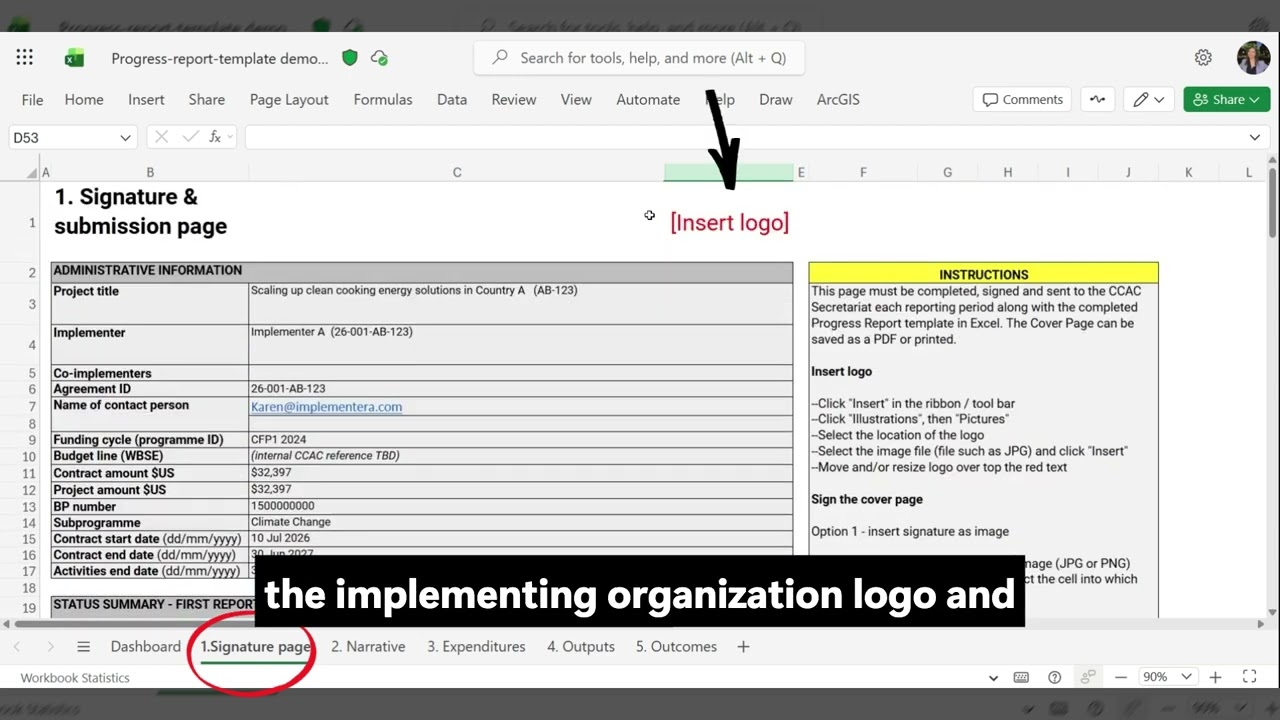Click the search for tools box
This screenshot has height=720, width=1280.
(x=639, y=58)
